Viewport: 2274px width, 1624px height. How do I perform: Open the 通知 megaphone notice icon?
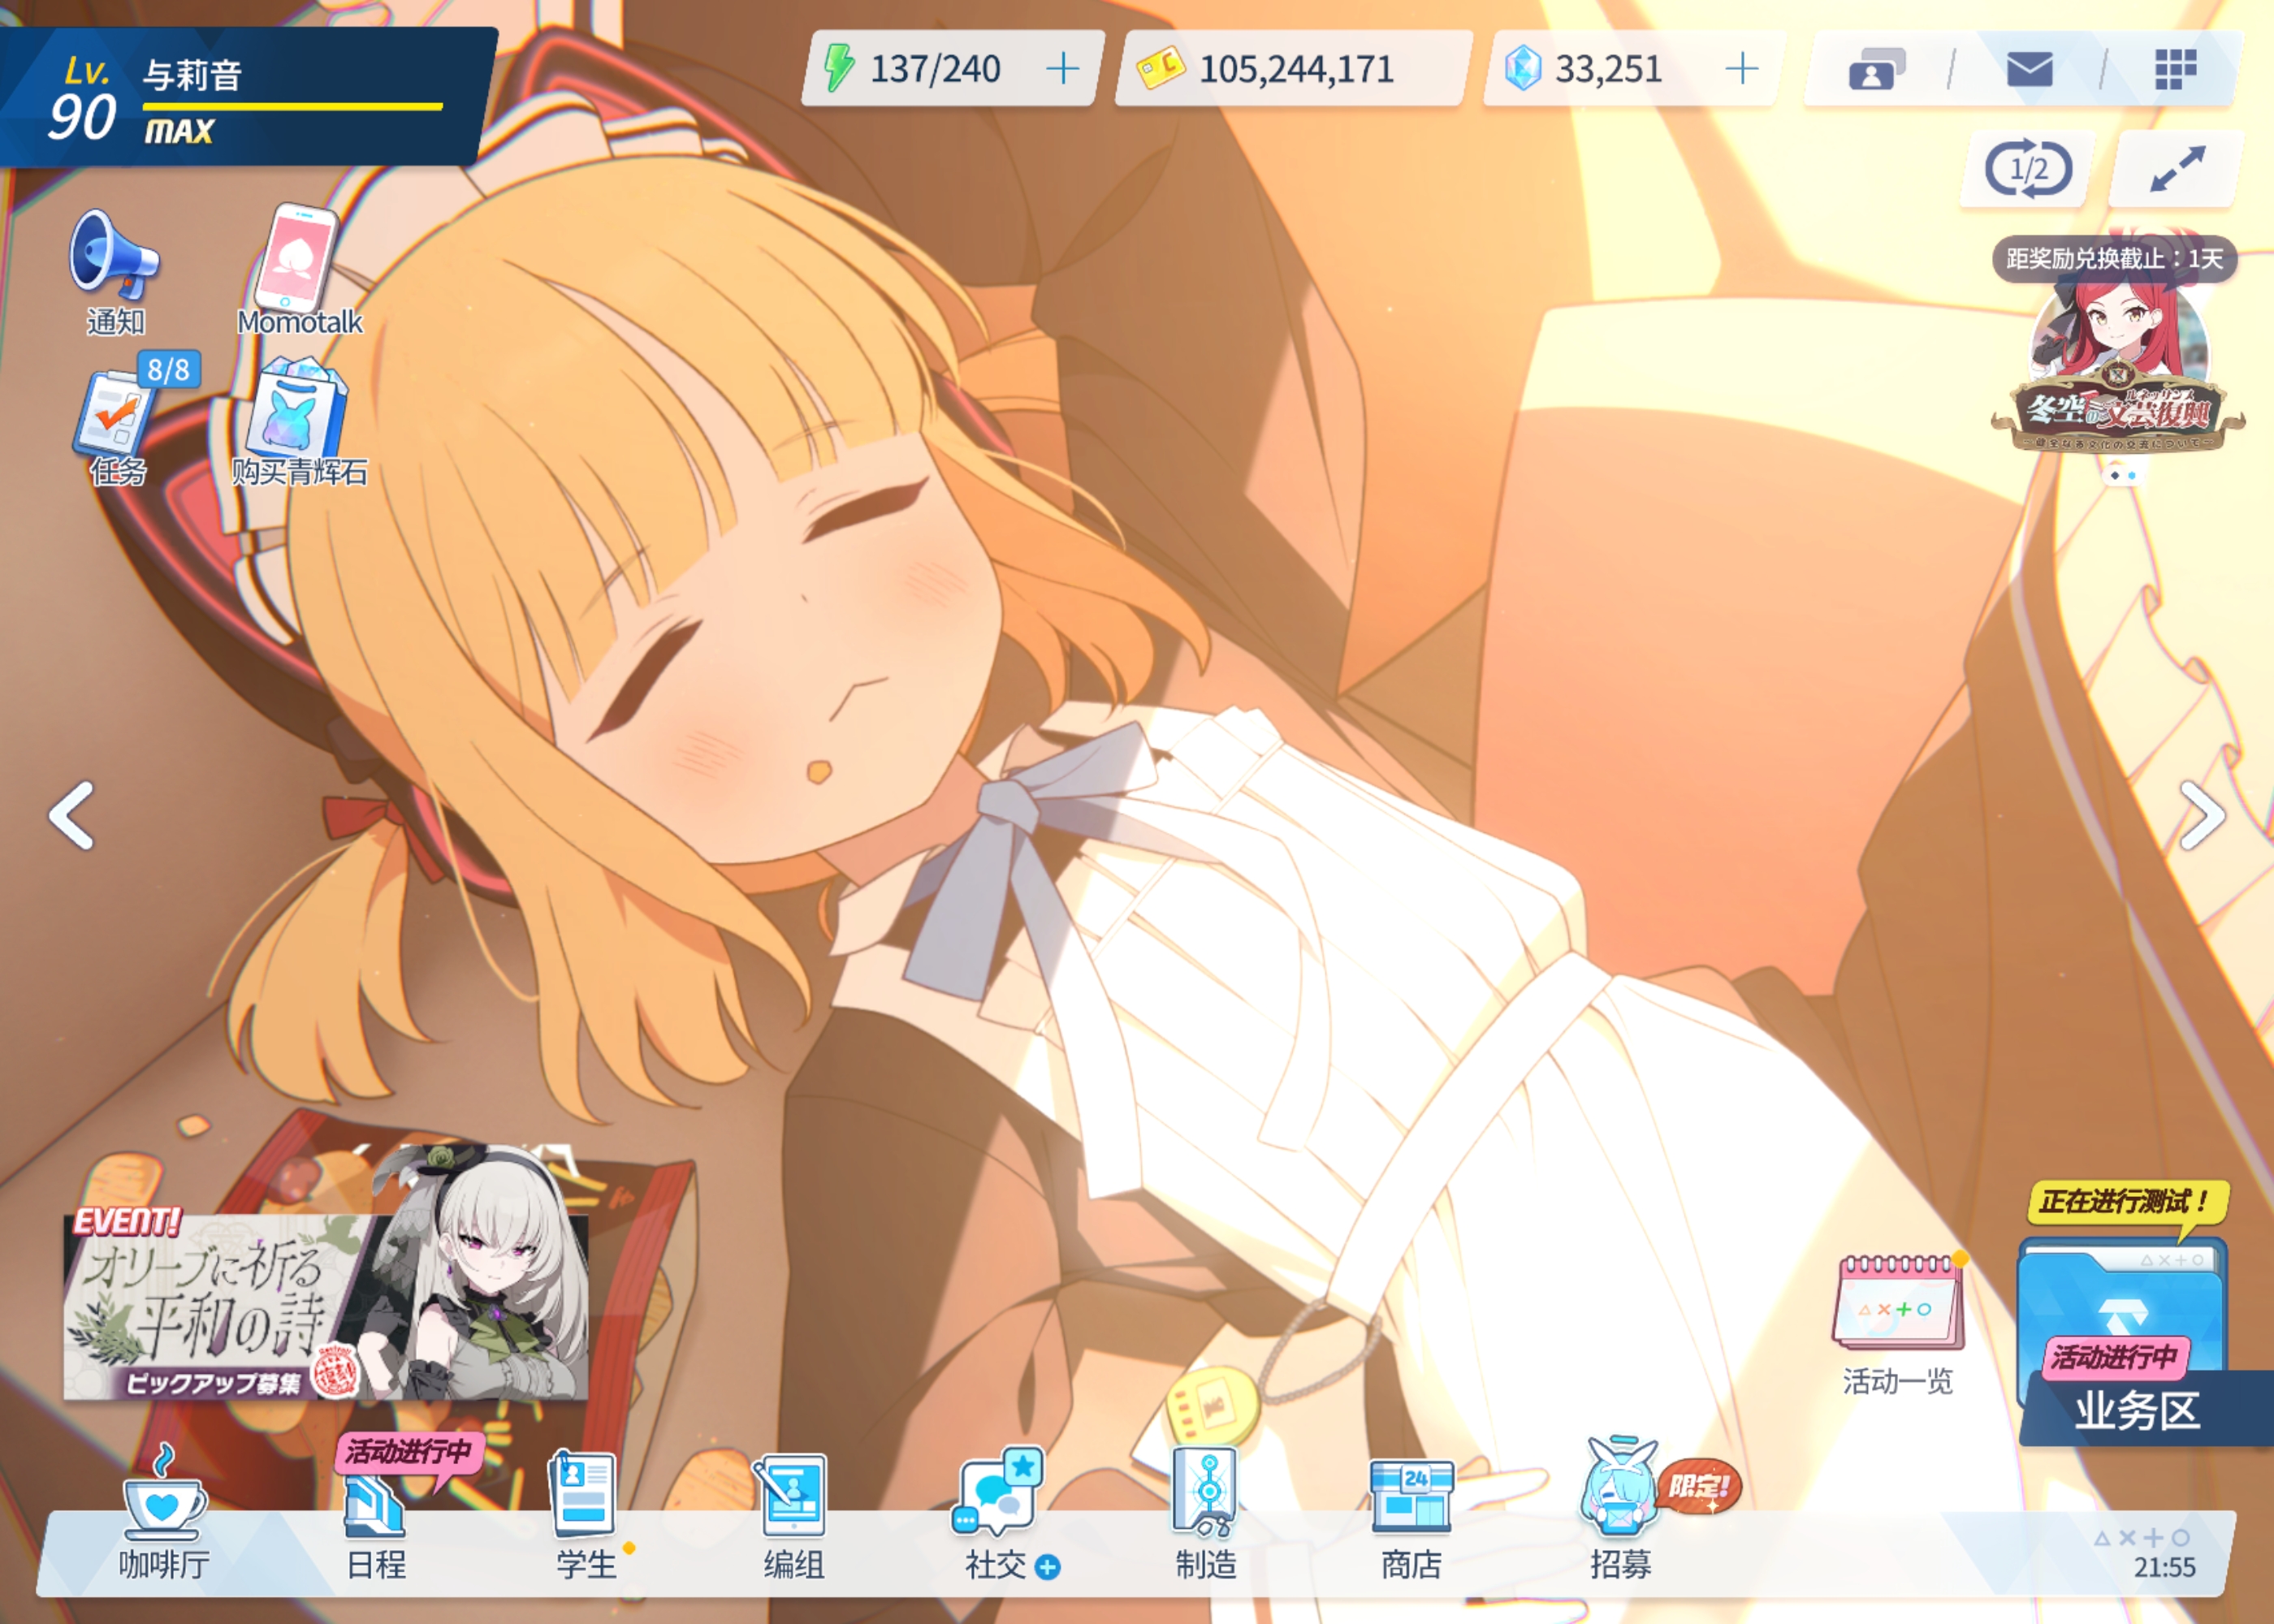113,257
